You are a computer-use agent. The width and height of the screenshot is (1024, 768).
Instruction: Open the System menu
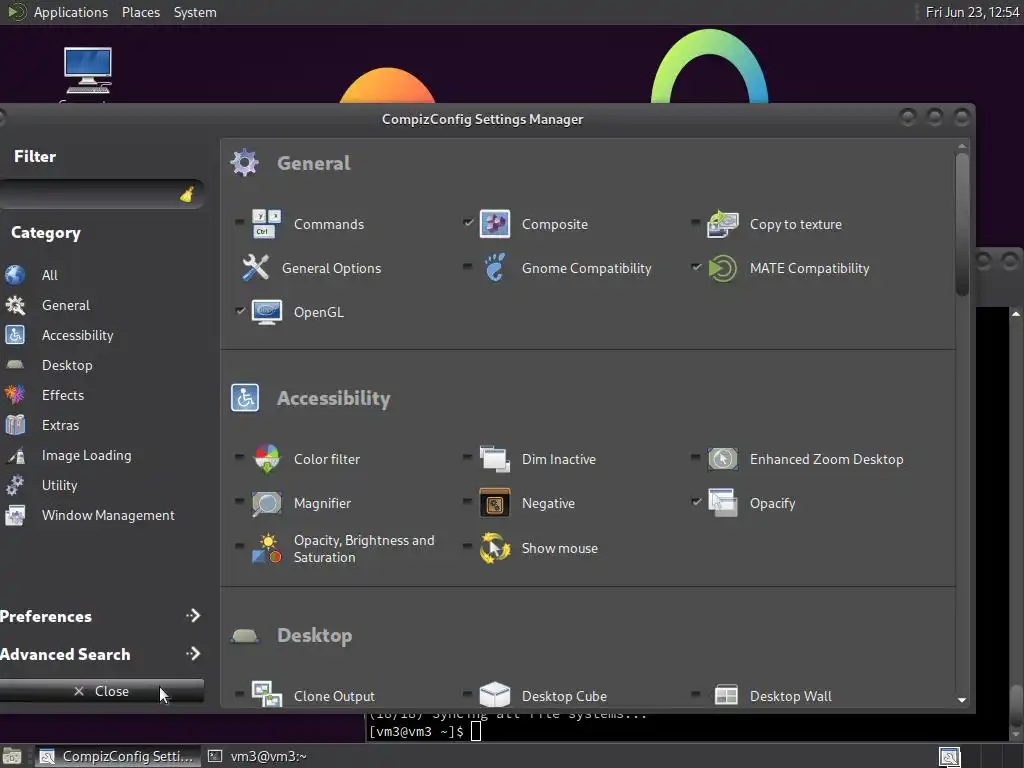[195, 12]
